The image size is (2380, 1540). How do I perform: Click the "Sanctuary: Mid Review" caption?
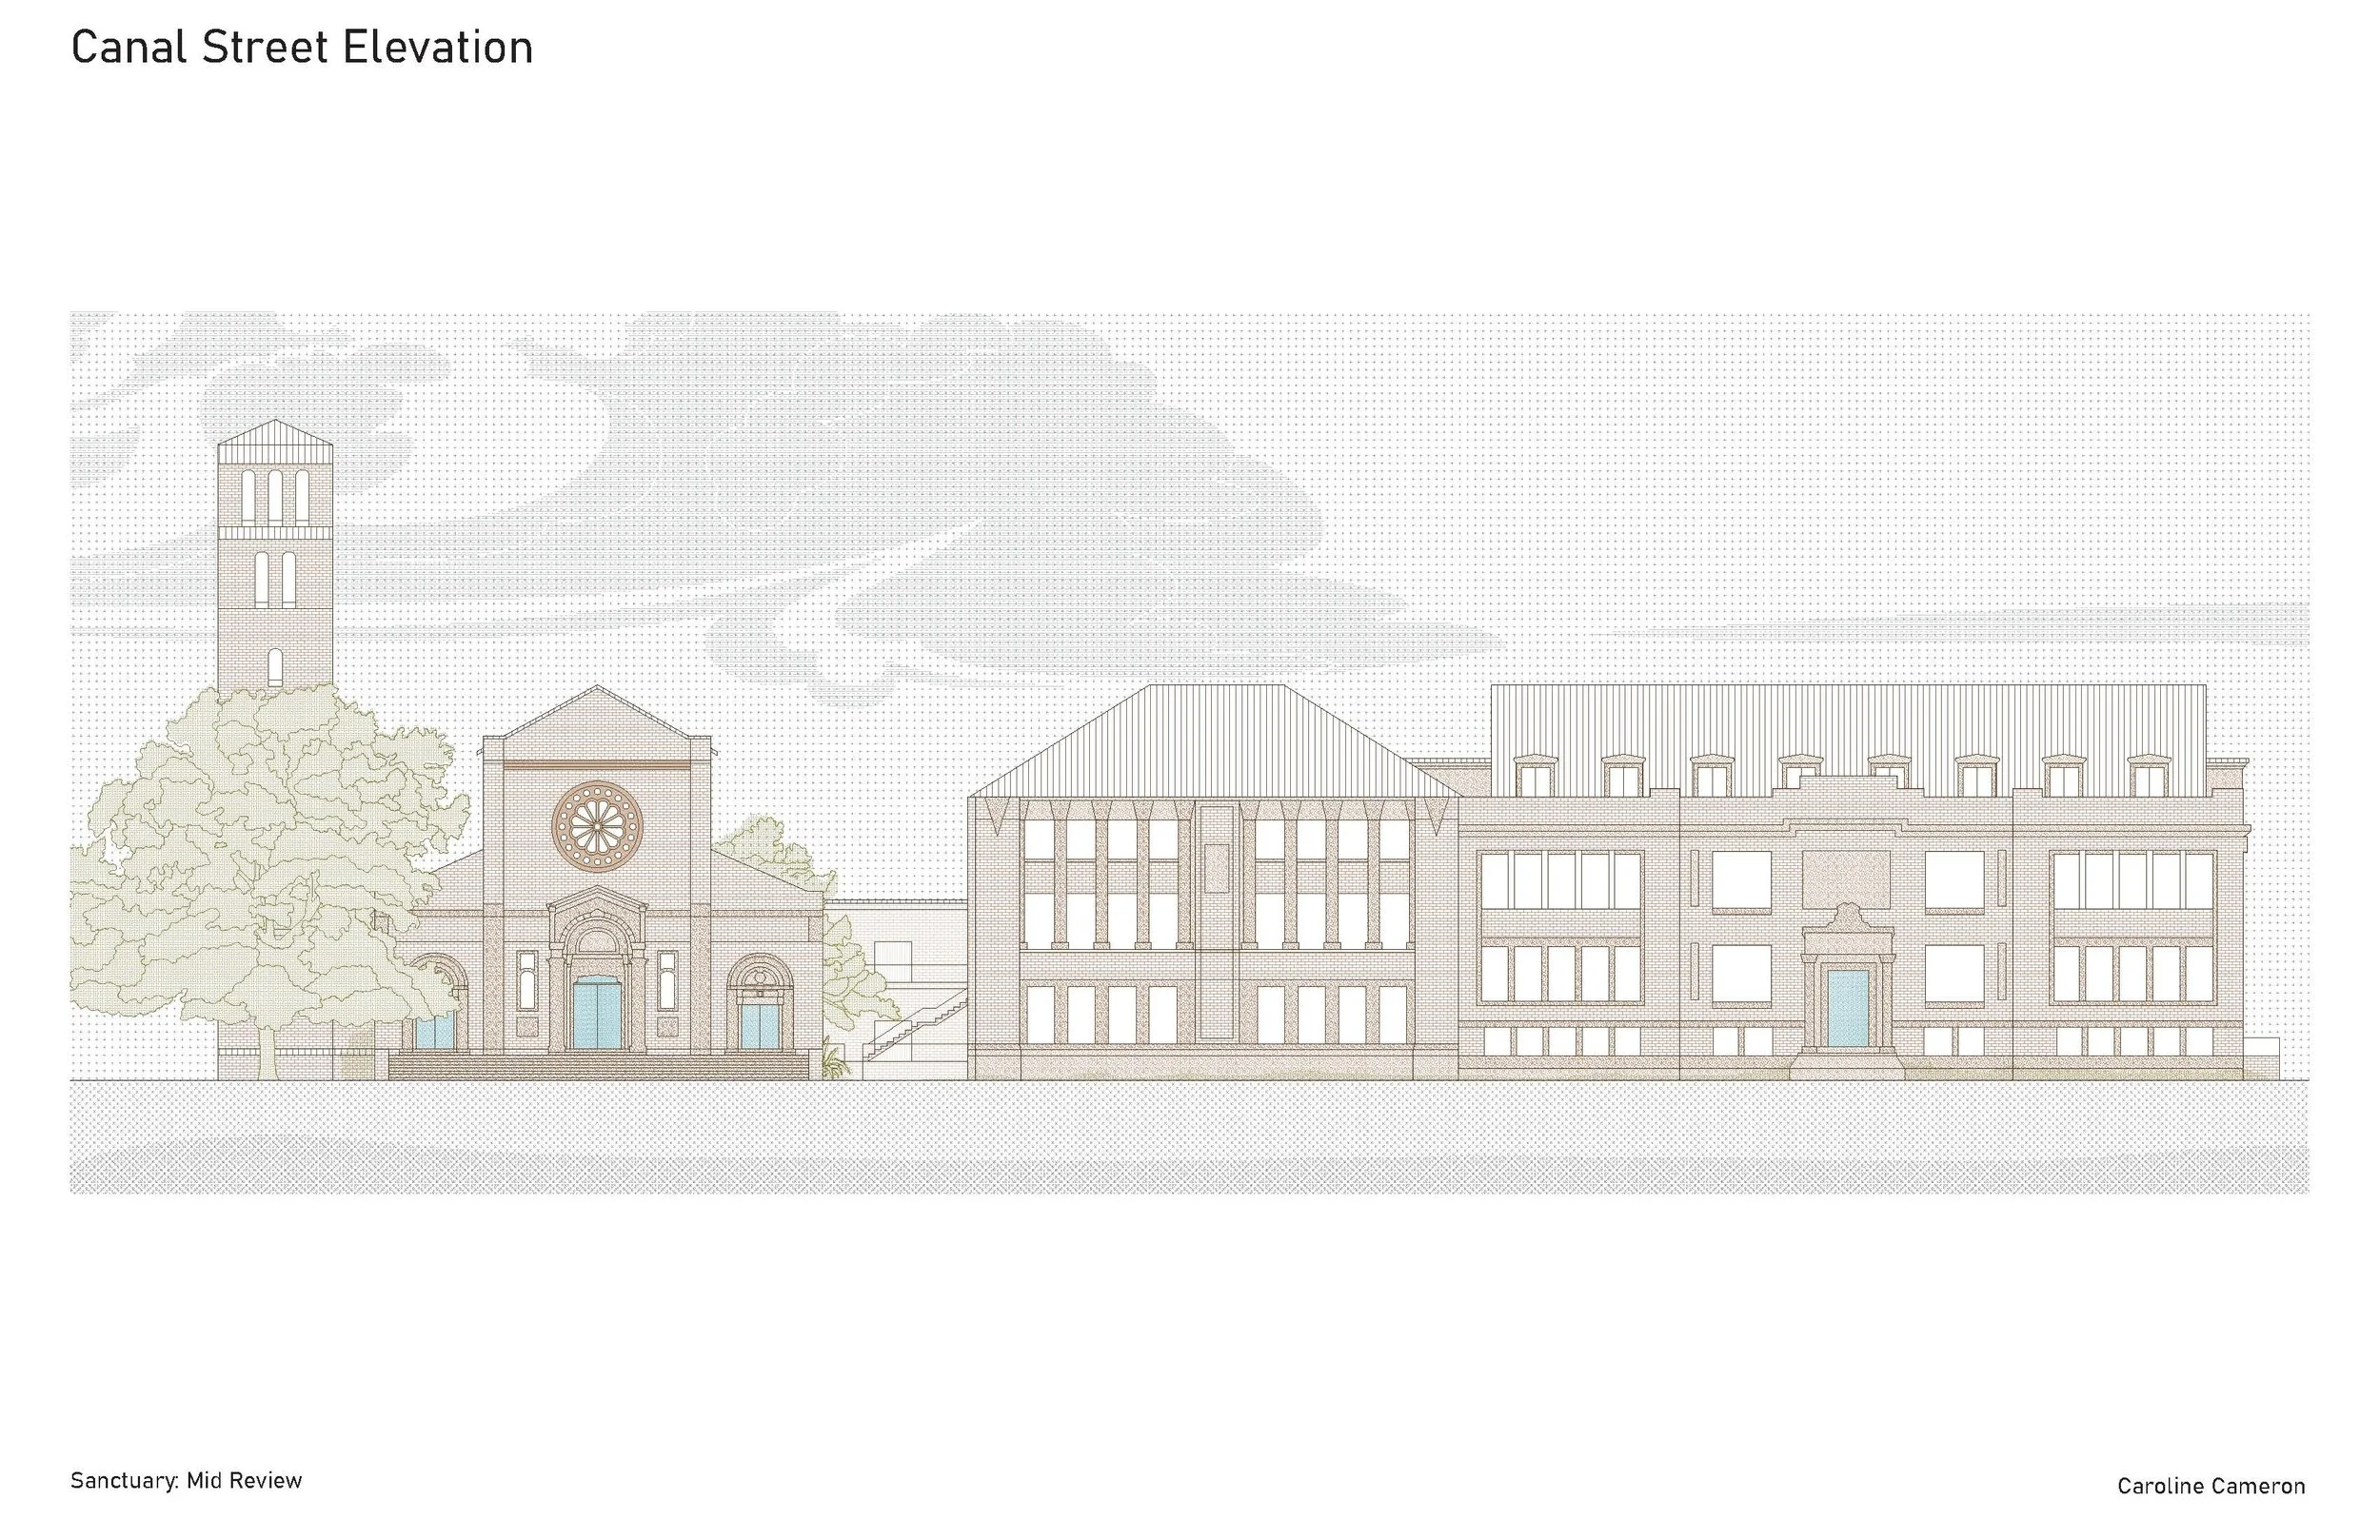[186, 1481]
